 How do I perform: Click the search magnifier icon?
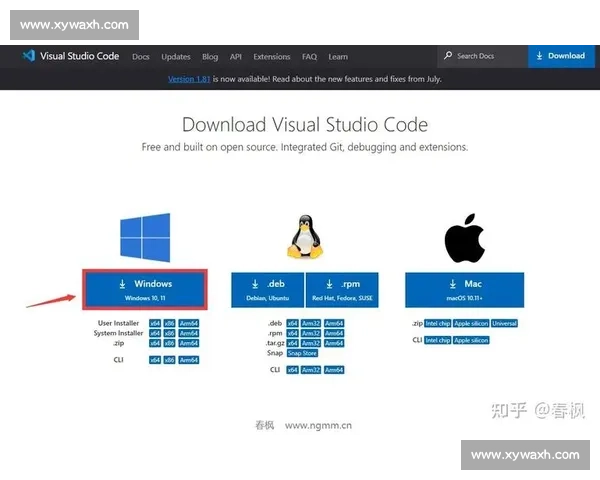coord(448,56)
